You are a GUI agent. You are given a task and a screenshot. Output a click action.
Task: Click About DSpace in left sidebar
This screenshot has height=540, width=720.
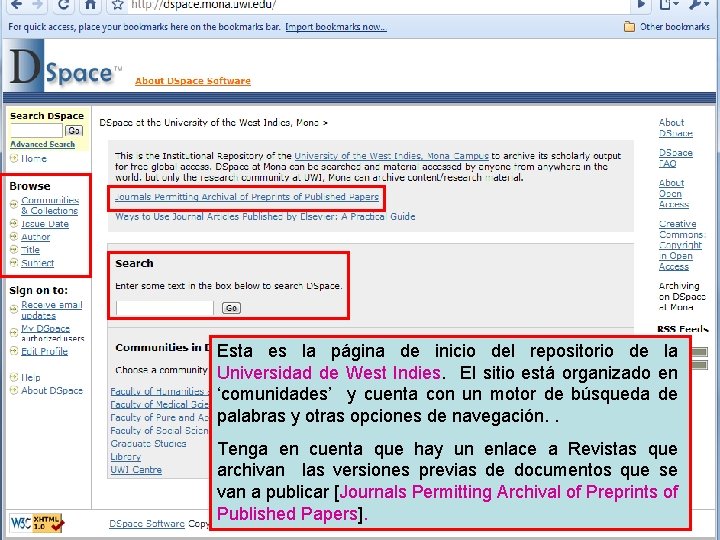pos(52,391)
